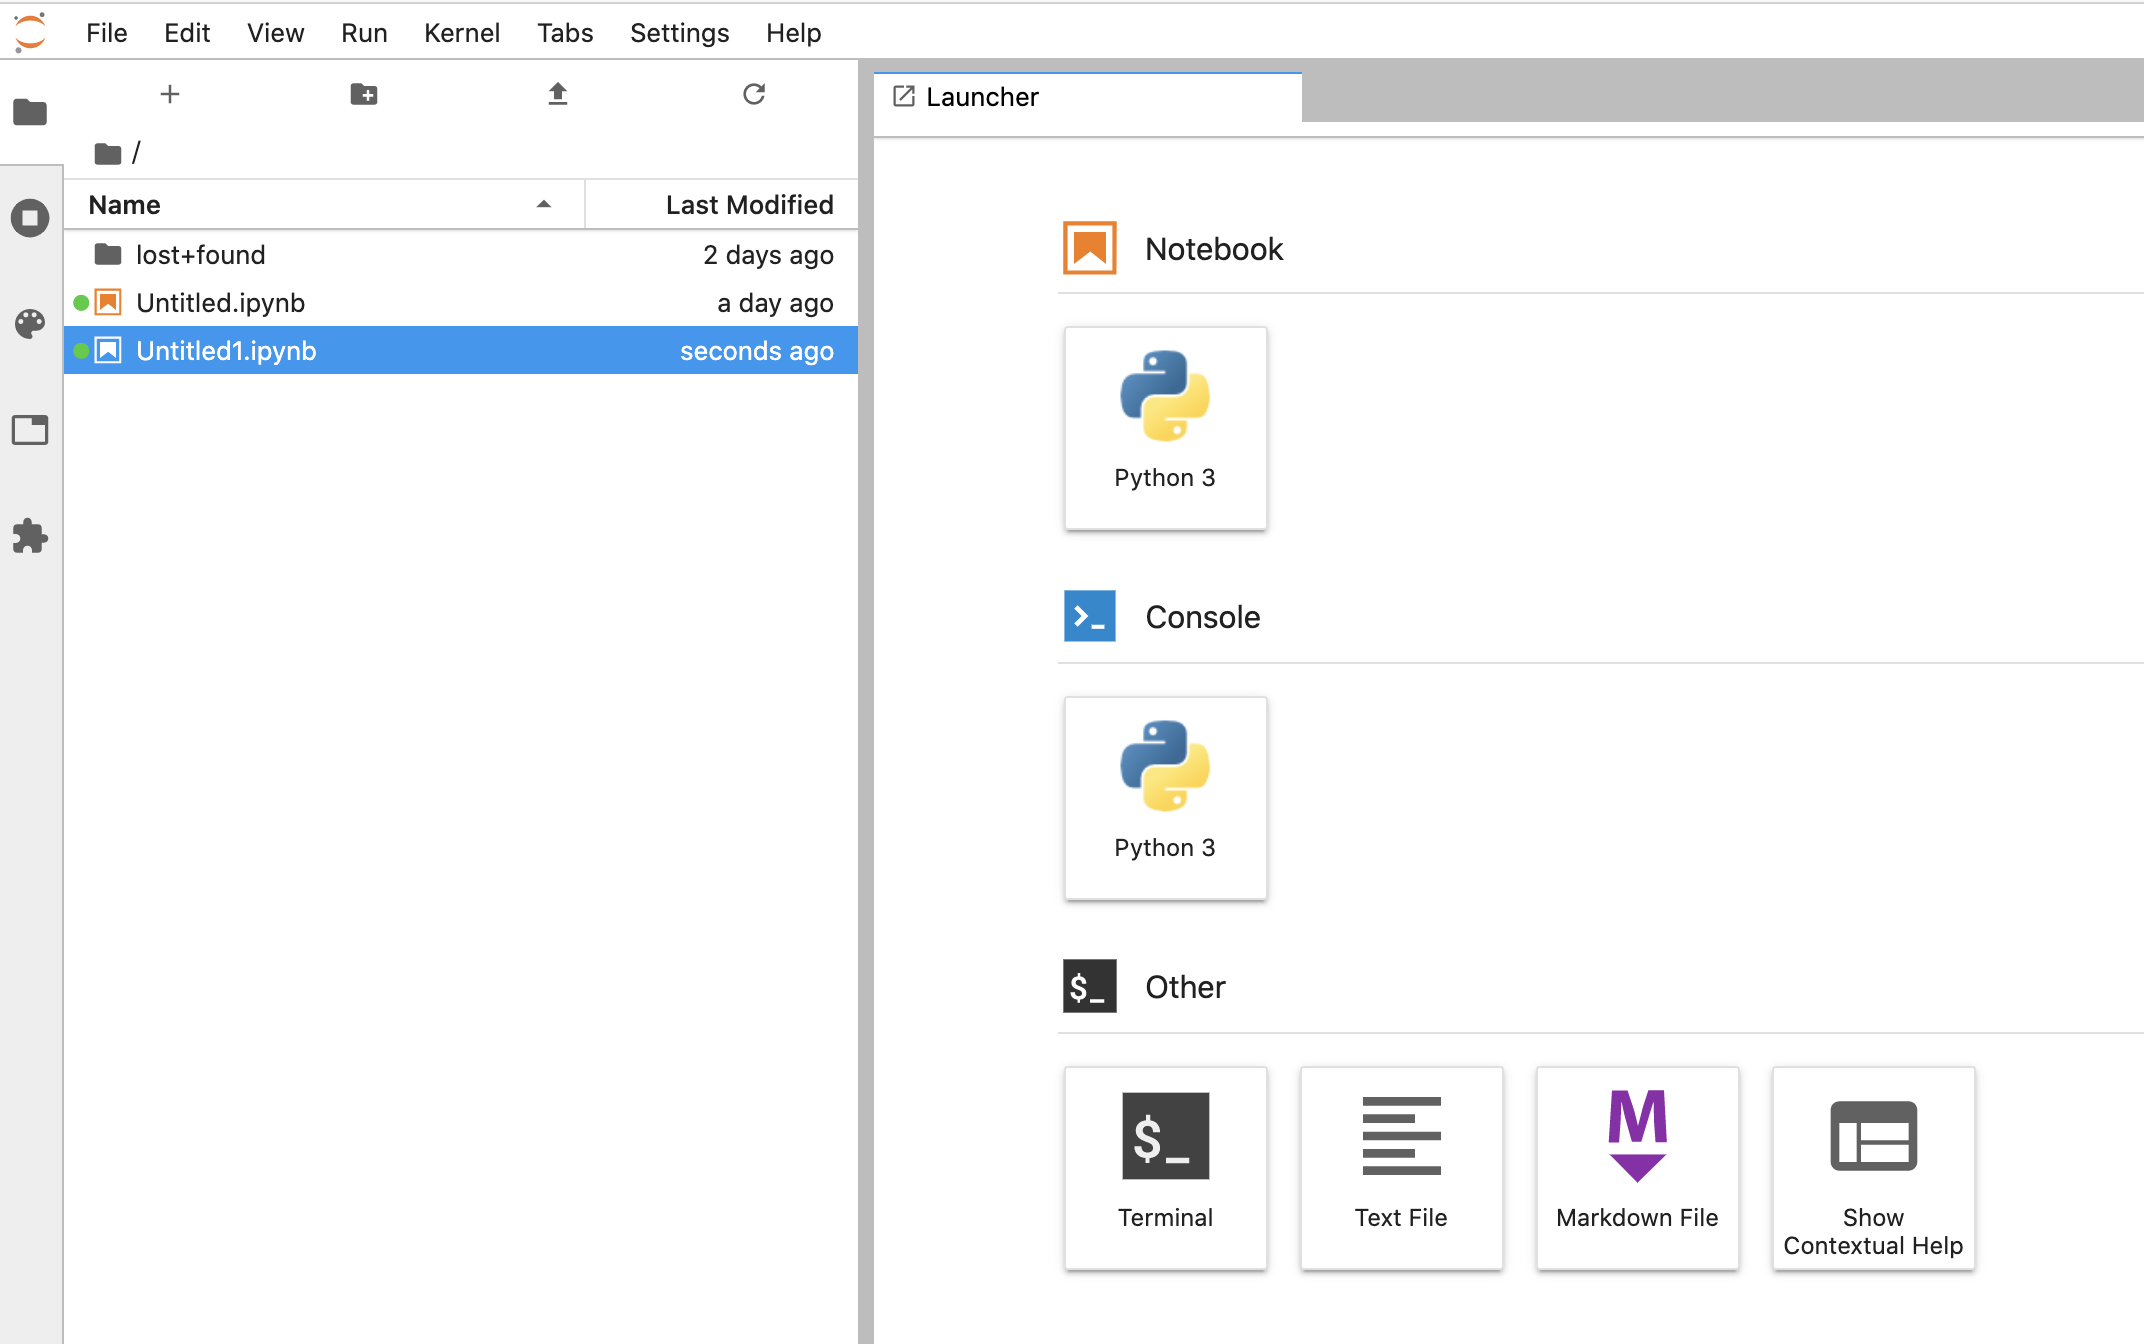
Task: Click Show Contextual Help card
Action: point(1873,1167)
